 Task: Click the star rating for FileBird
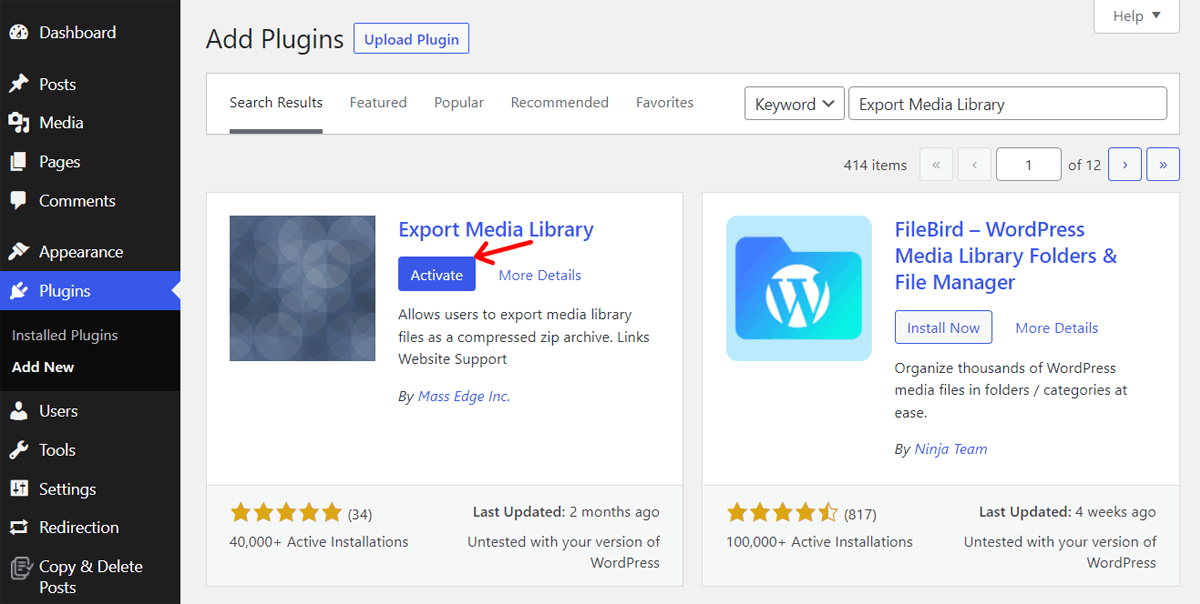(783, 513)
